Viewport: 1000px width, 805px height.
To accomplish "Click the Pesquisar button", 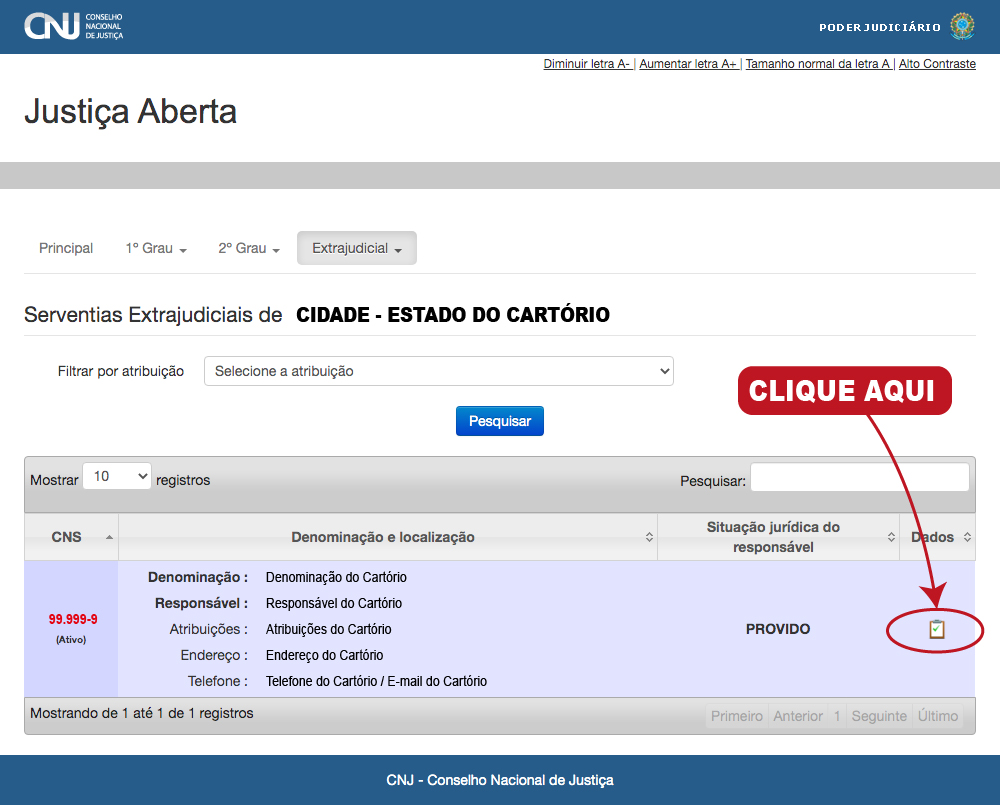I will coord(499,420).
